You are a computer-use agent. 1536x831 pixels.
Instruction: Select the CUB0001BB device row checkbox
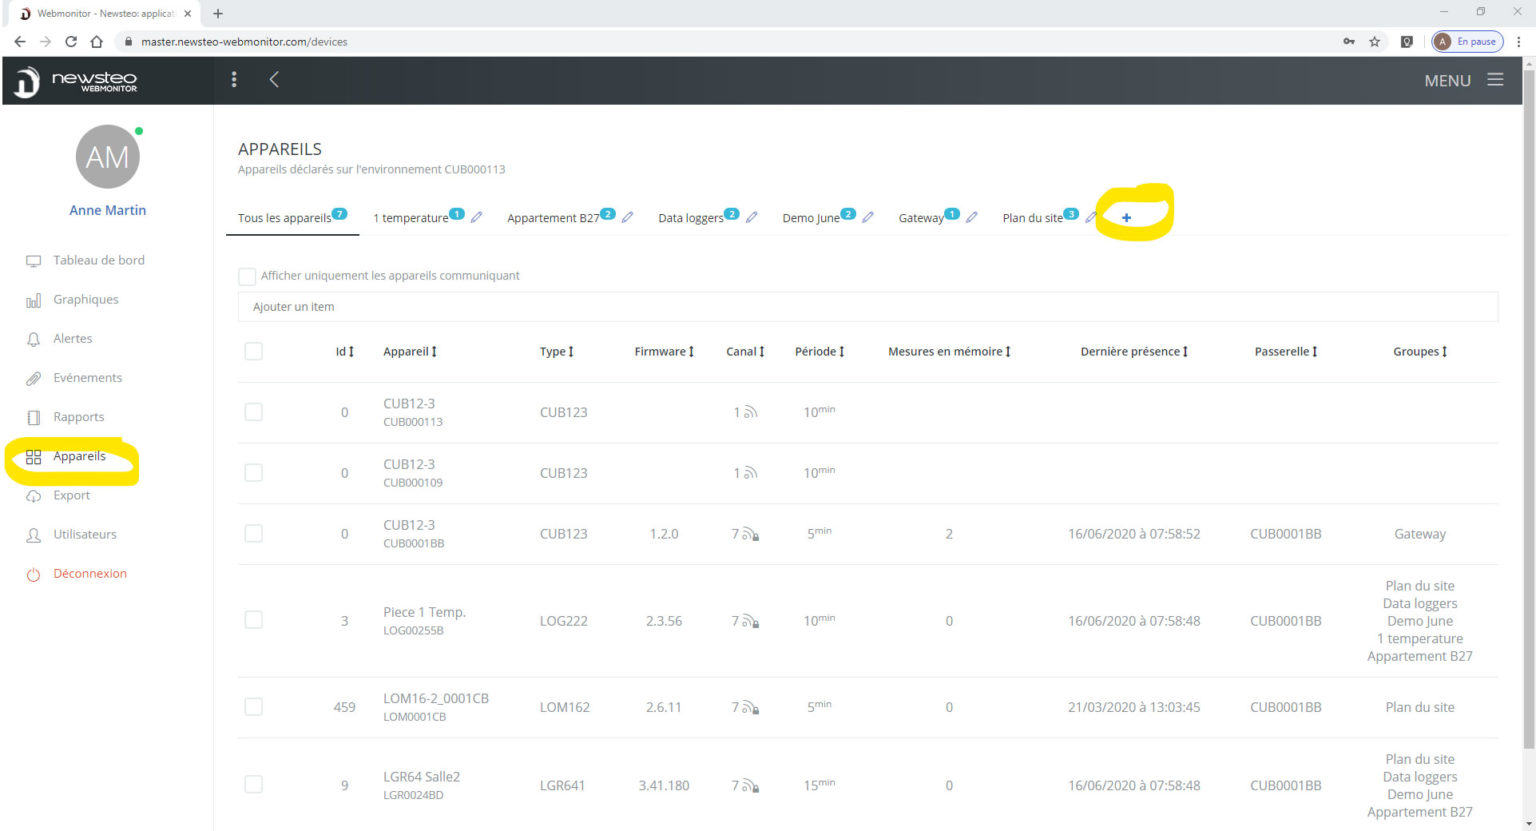coord(254,534)
